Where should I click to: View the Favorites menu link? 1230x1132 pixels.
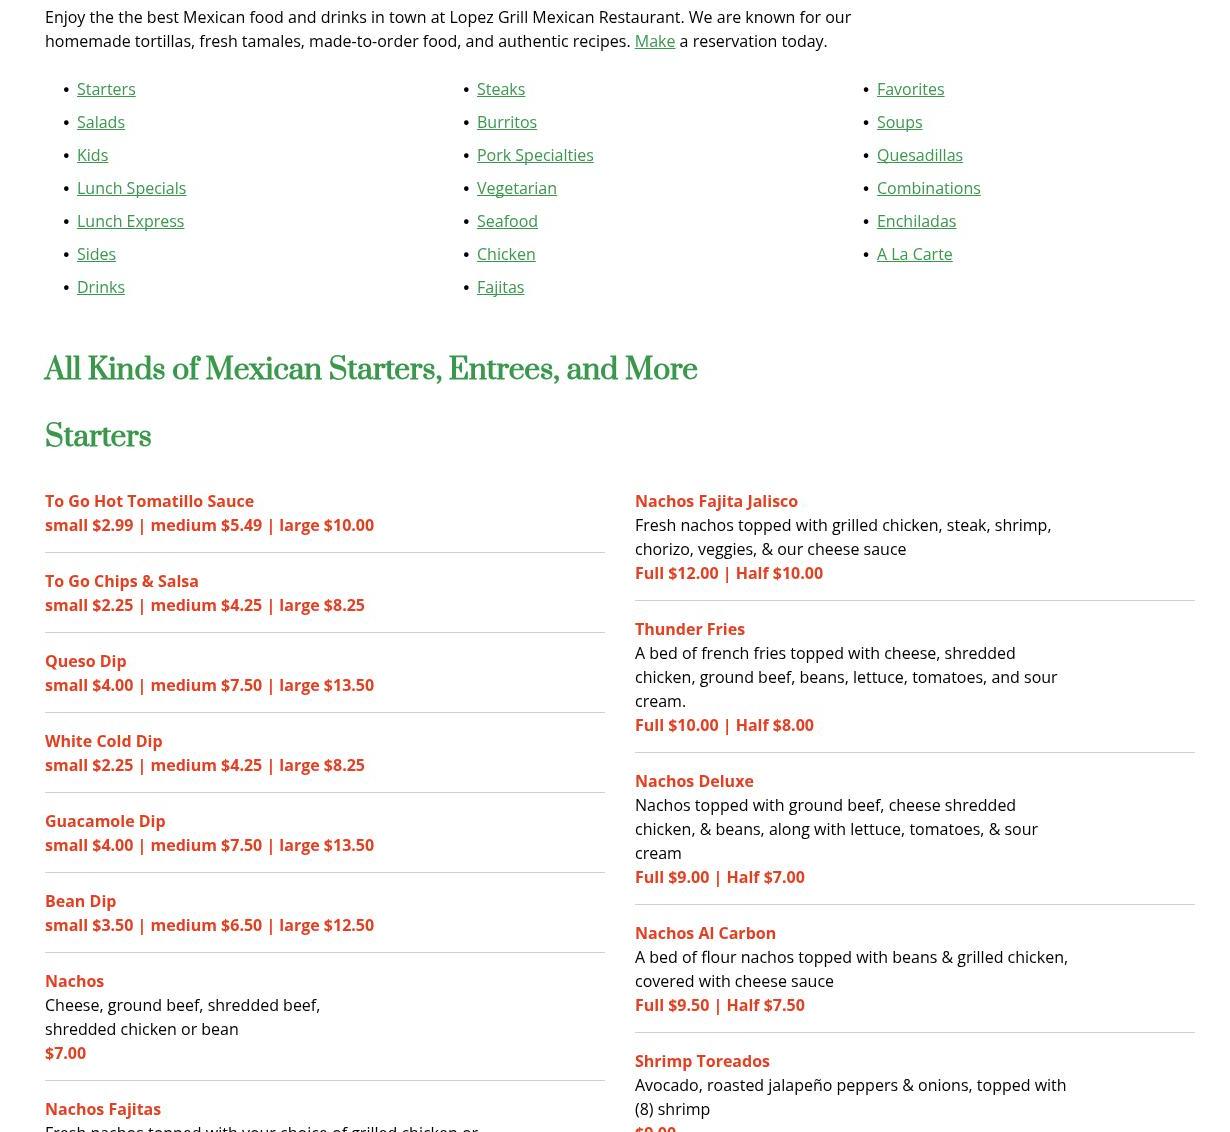(x=910, y=89)
